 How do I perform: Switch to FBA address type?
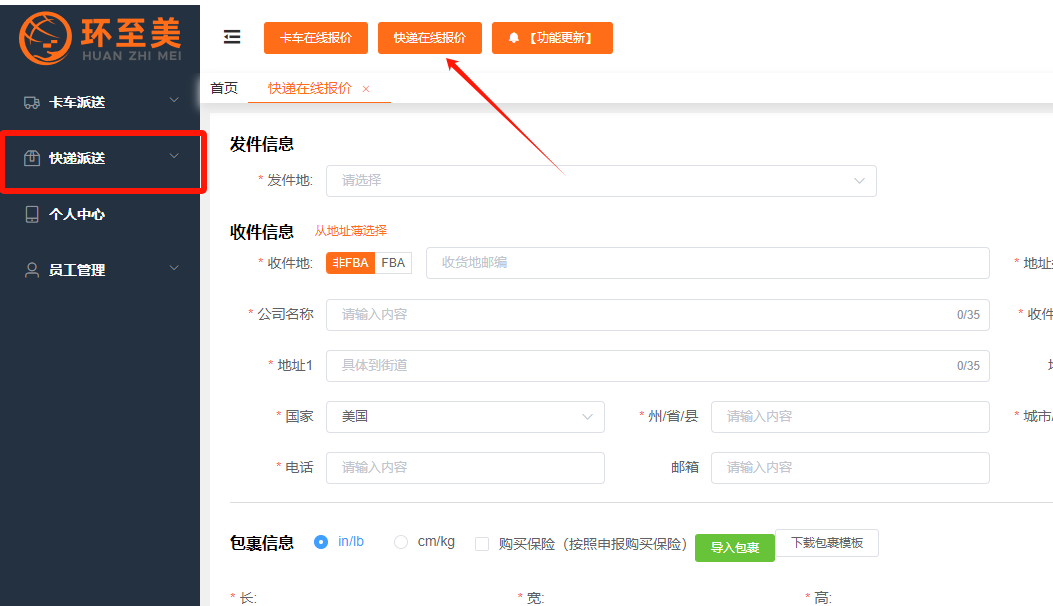coord(393,263)
